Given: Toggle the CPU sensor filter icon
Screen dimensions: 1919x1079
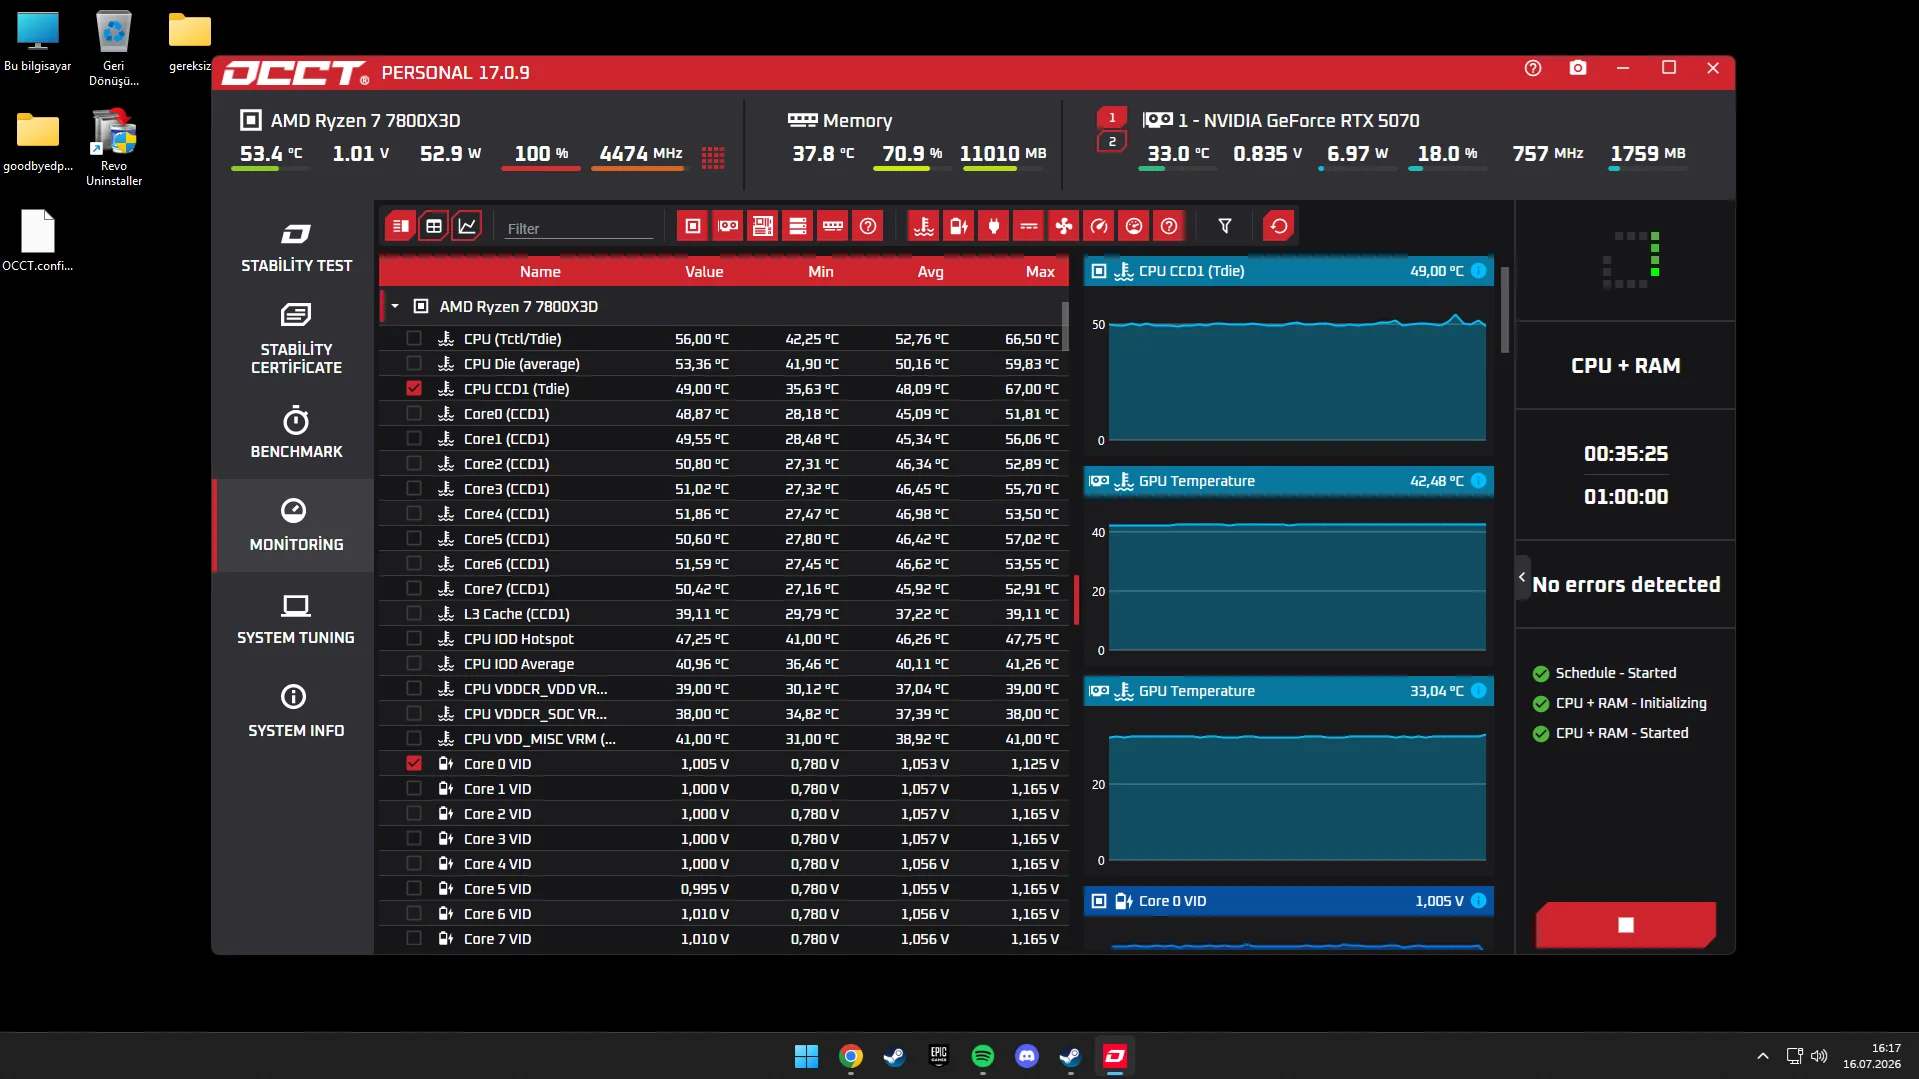Looking at the screenshot, I should click(x=692, y=226).
